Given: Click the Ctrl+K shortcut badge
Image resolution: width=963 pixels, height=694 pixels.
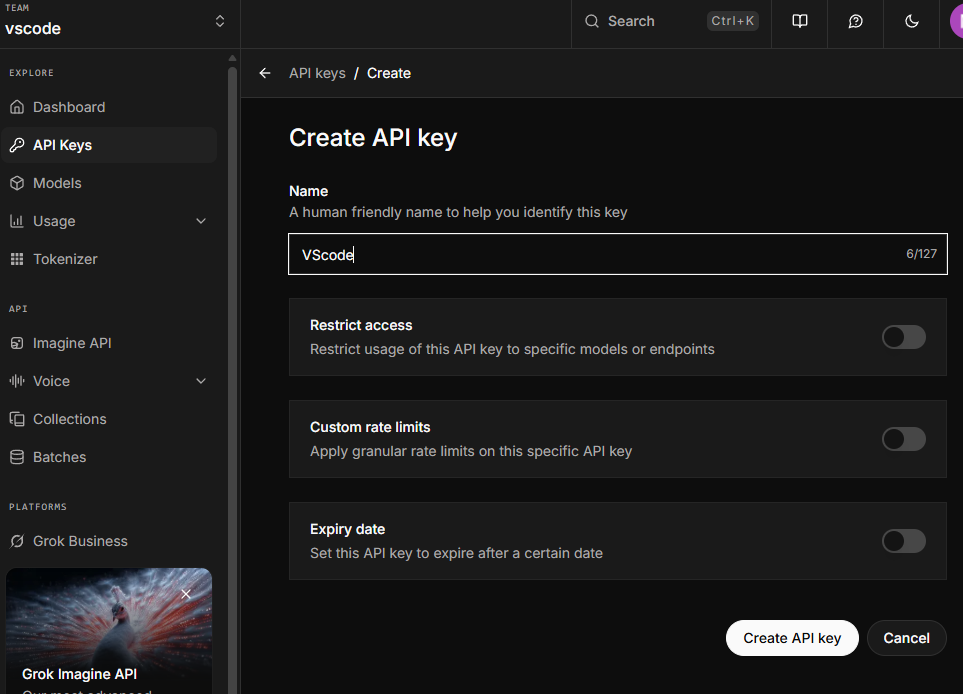Looking at the screenshot, I should 733,21.
